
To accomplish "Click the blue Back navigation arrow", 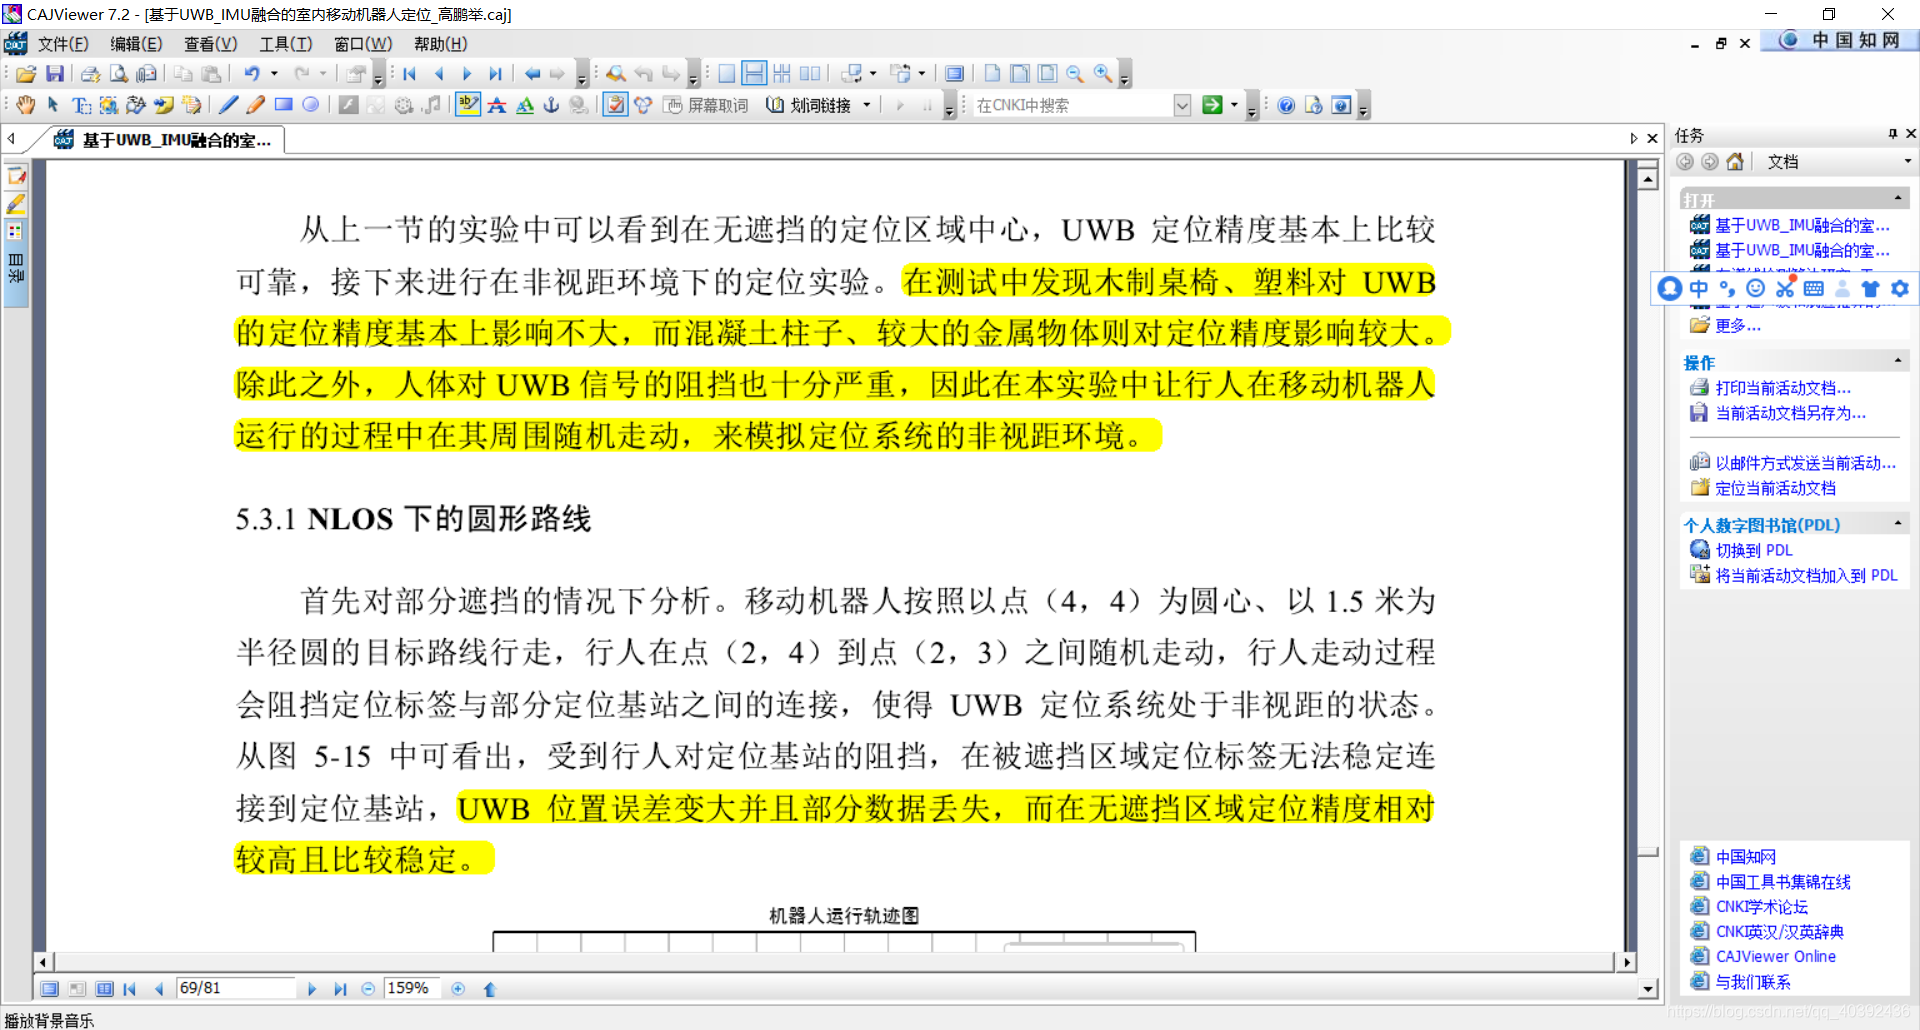I will [532, 74].
